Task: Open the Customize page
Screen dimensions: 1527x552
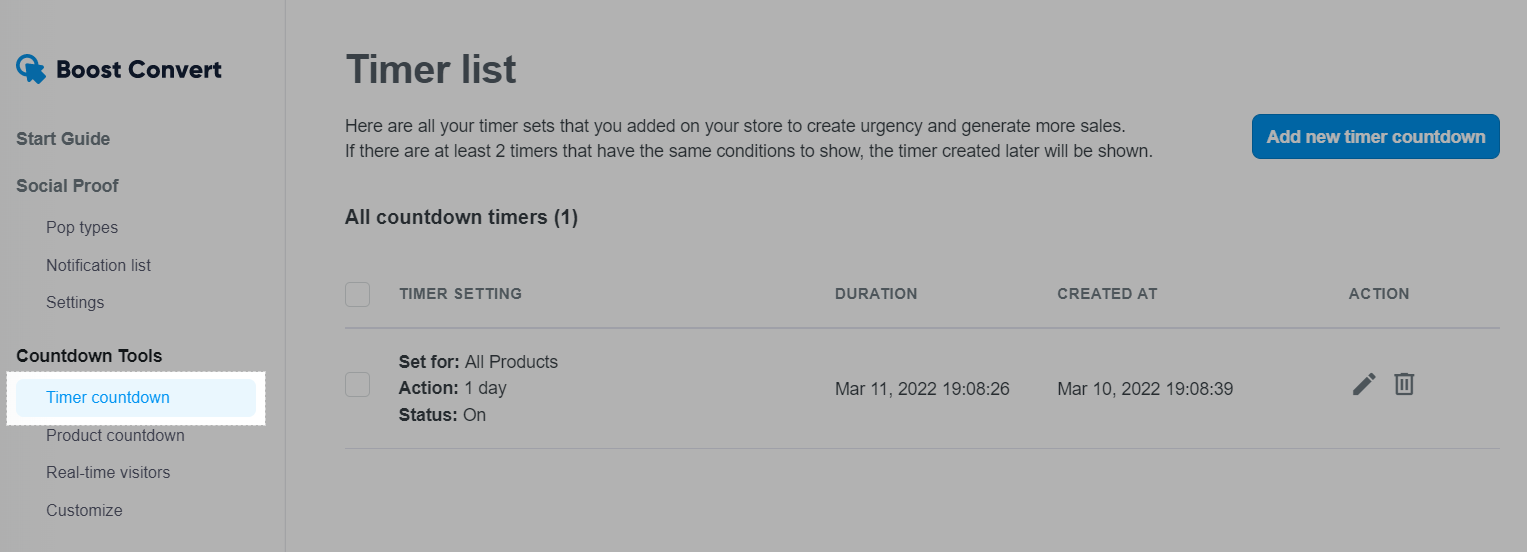Action: point(84,510)
